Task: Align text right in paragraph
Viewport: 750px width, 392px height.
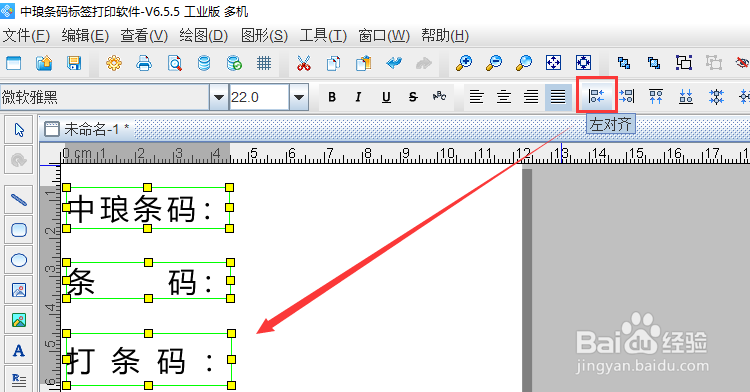Action: (x=530, y=97)
